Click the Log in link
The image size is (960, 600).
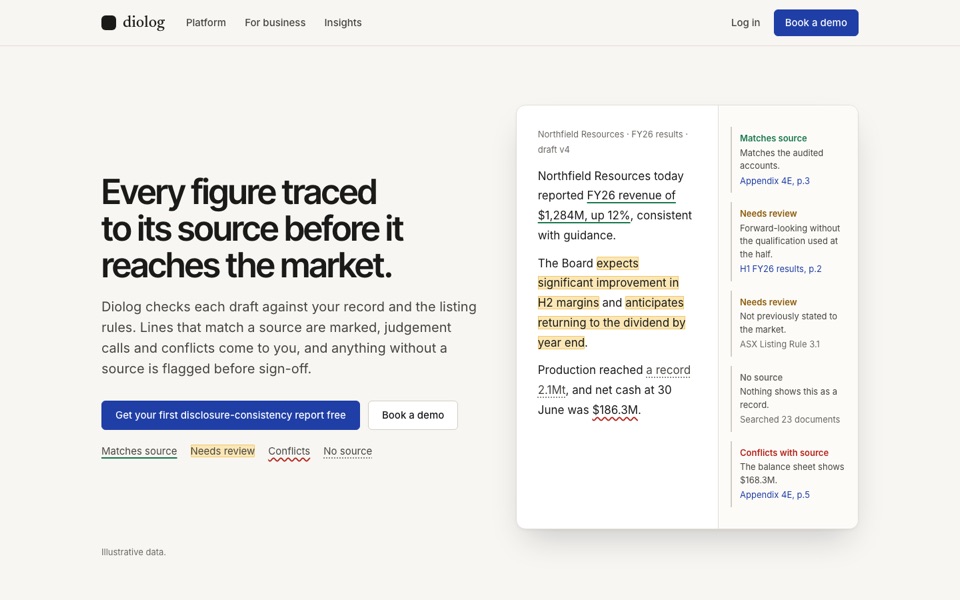pyautogui.click(x=745, y=23)
